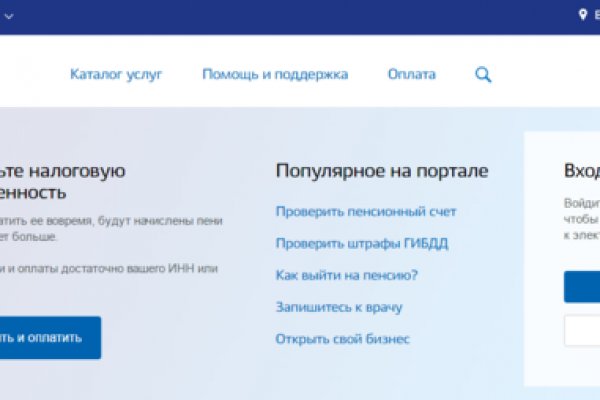Click the region name beside the pin
Image resolution: width=600 pixels, height=400 pixels.
point(595,15)
